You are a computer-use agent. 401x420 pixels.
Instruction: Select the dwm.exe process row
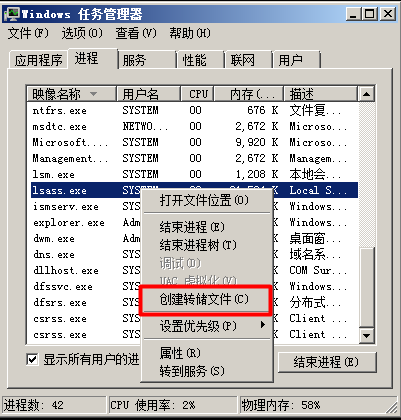[x=194, y=238]
